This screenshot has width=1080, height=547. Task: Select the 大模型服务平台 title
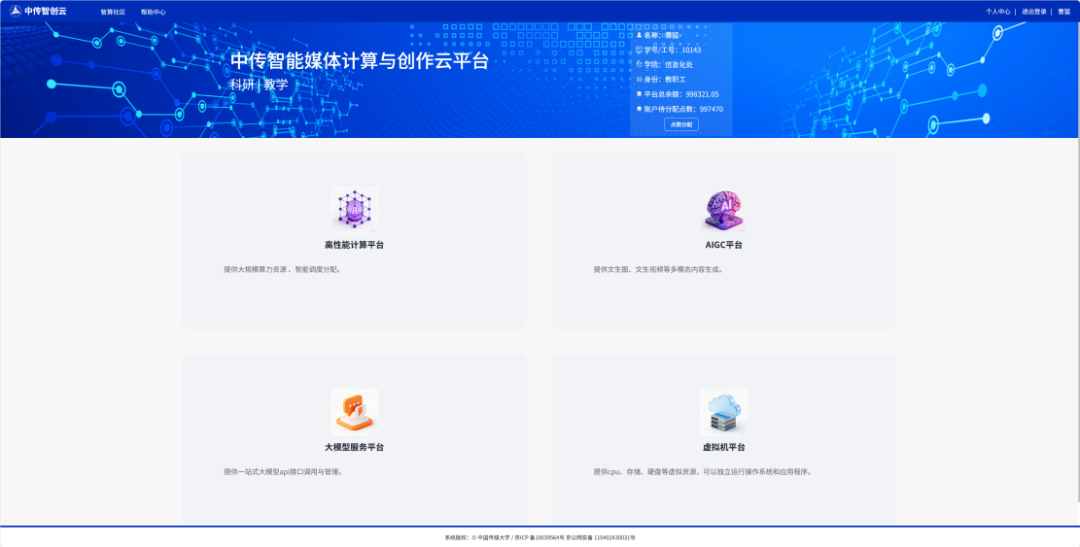click(354, 448)
